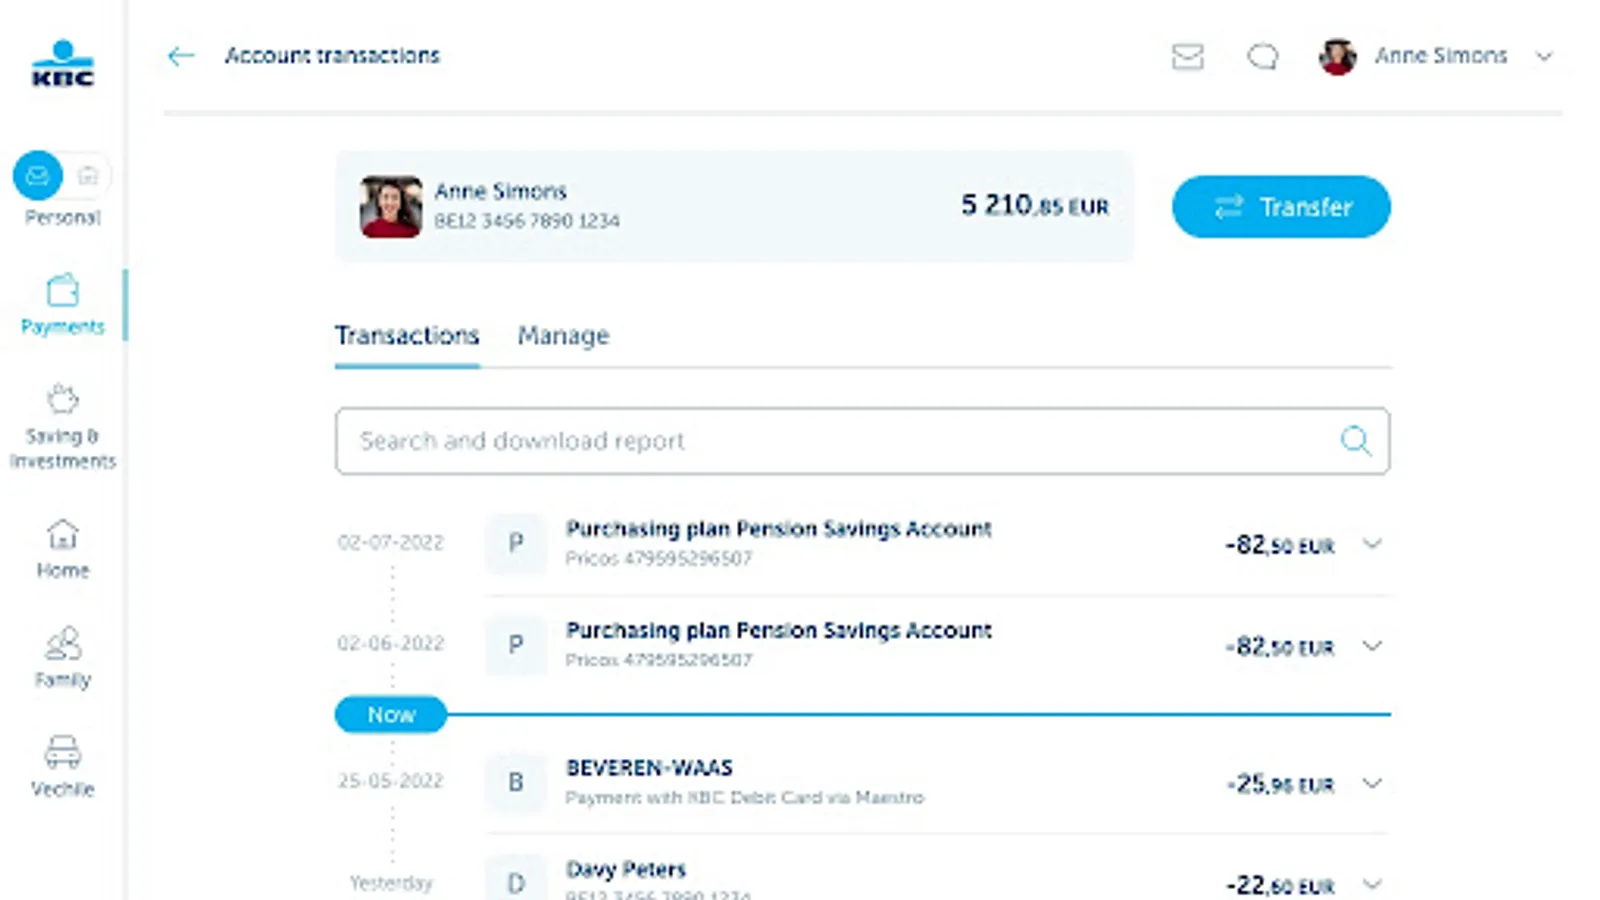Expand the BEVEREN-WAAS transaction details
The width and height of the screenshot is (1600, 900).
click(1372, 783)
